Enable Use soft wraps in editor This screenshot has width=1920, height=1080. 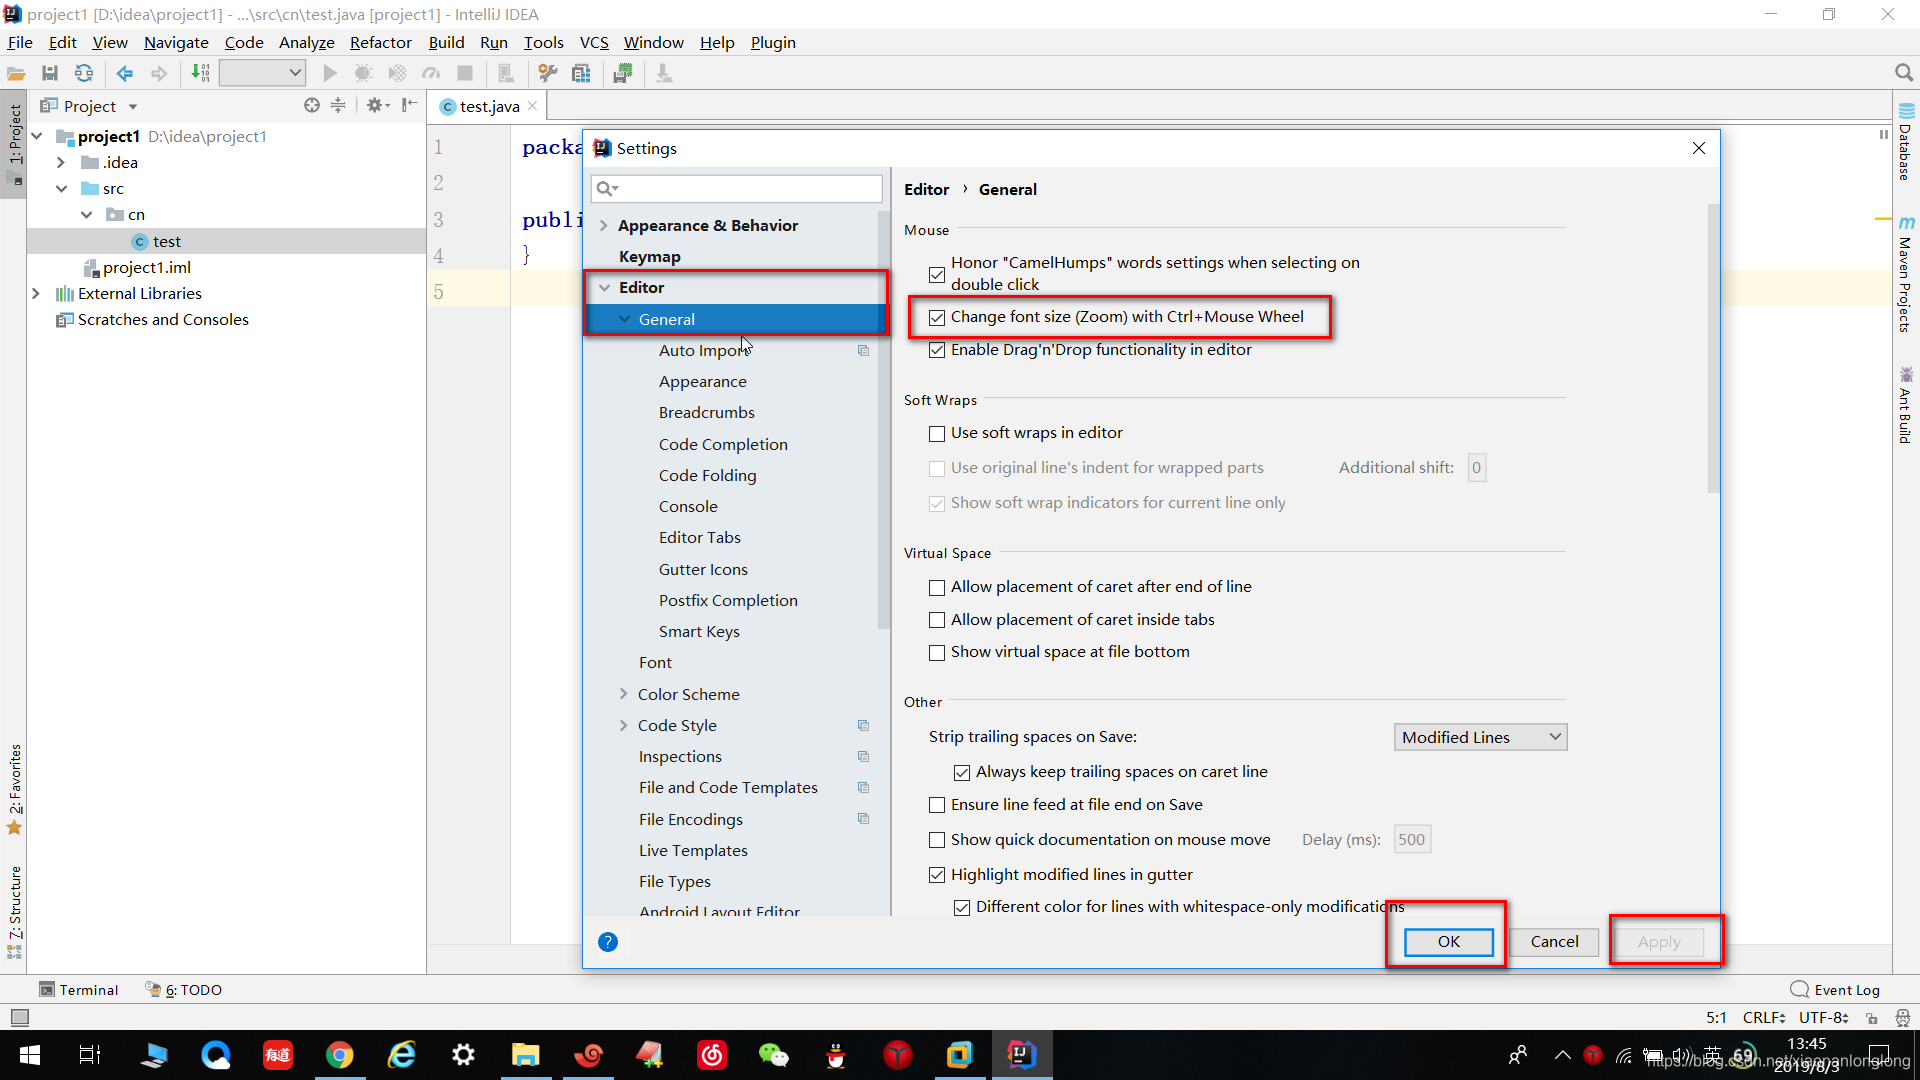[x=937, y=433]
